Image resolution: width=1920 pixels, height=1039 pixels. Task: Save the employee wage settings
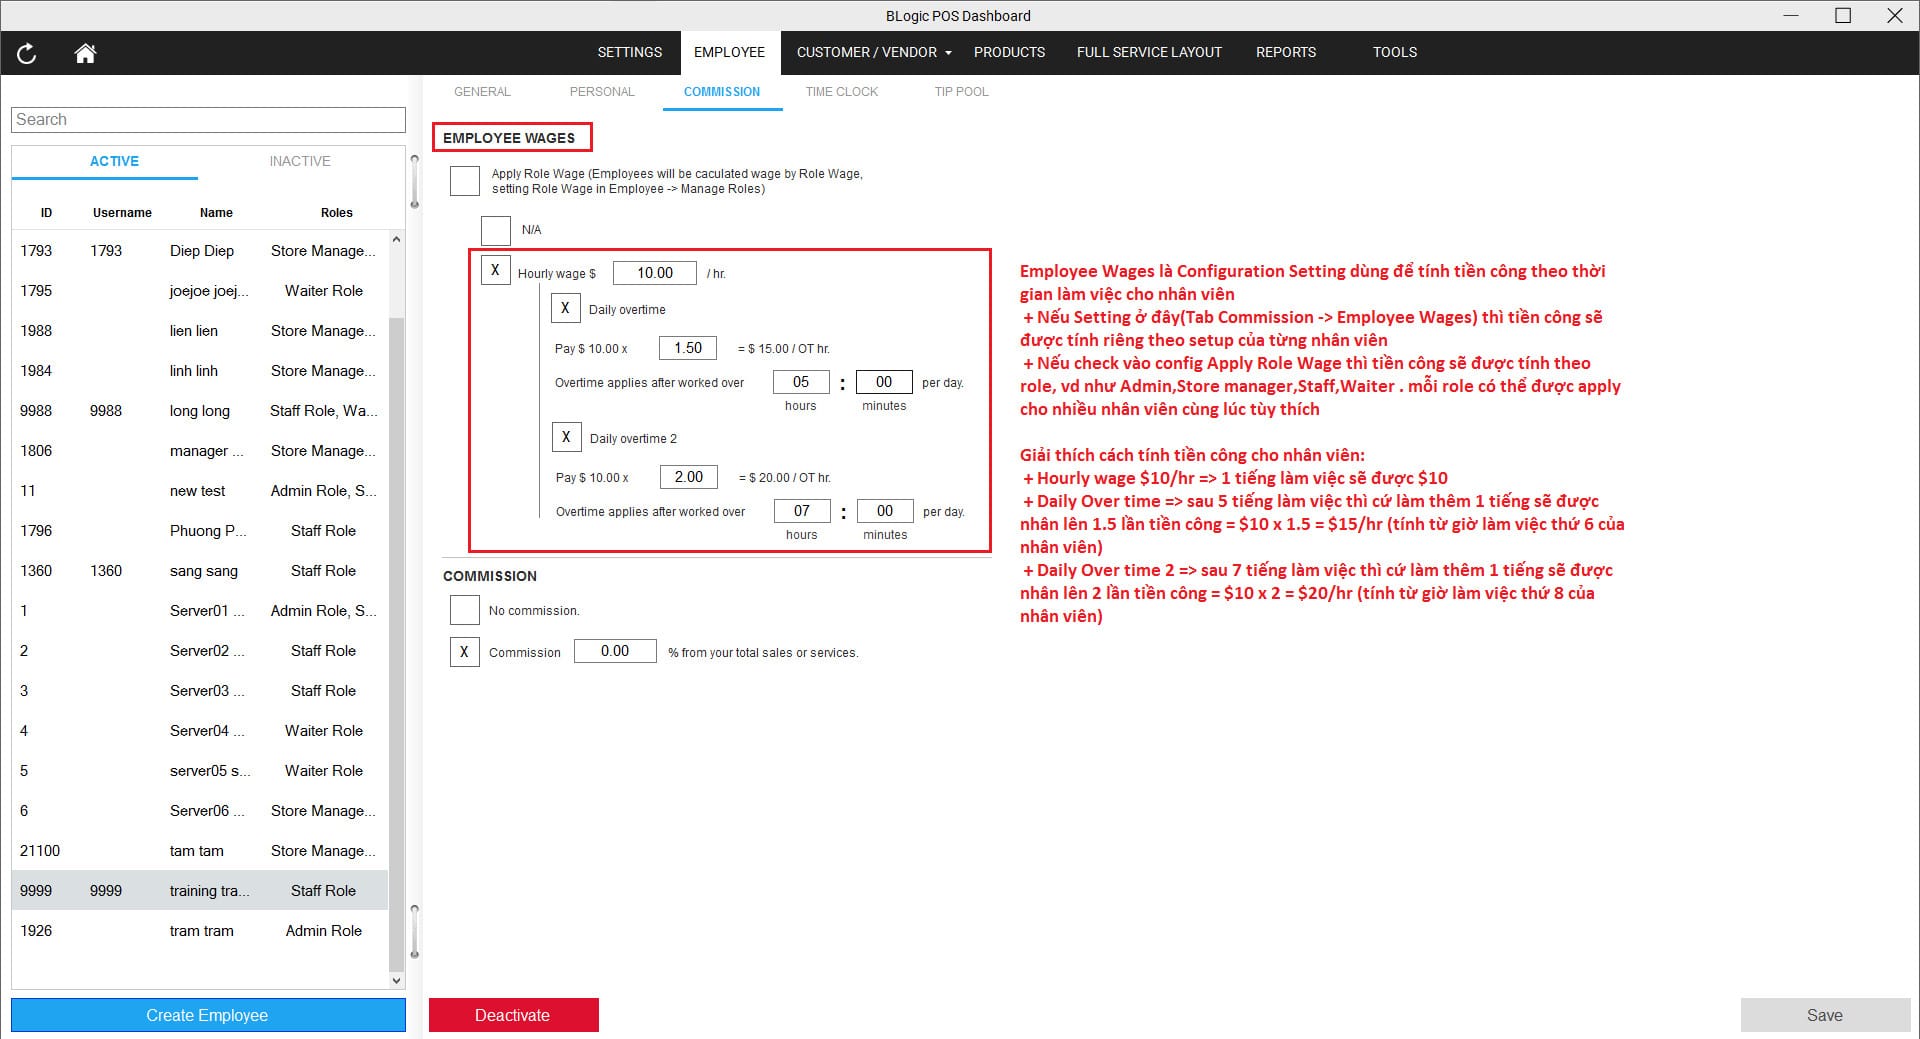coord(1824,1015)
